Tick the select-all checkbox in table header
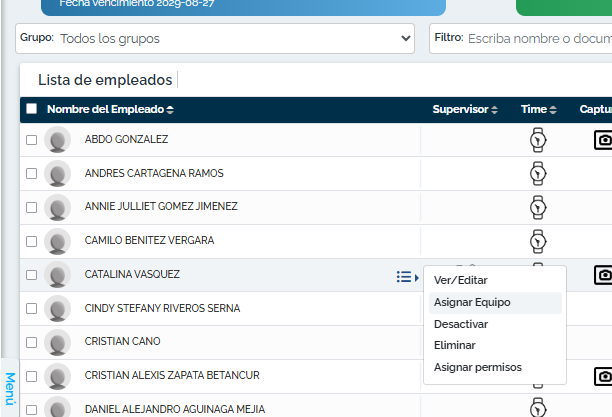Screen dimensions: 612x417 32,109
